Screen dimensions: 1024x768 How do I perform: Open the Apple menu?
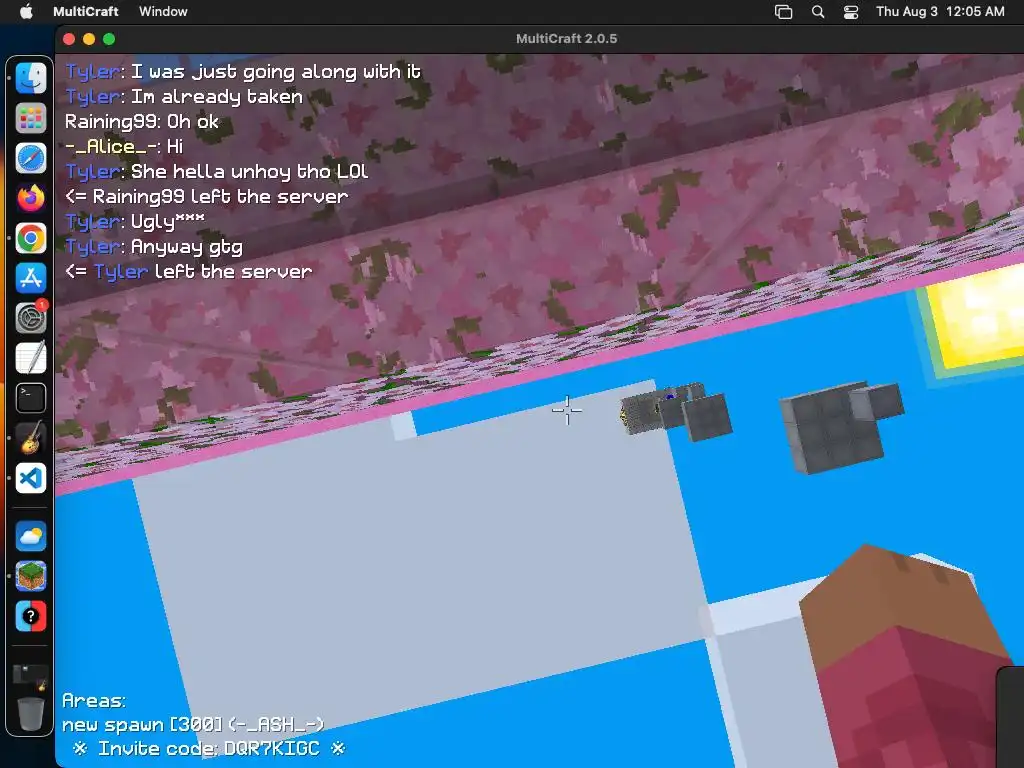(26, 12)
